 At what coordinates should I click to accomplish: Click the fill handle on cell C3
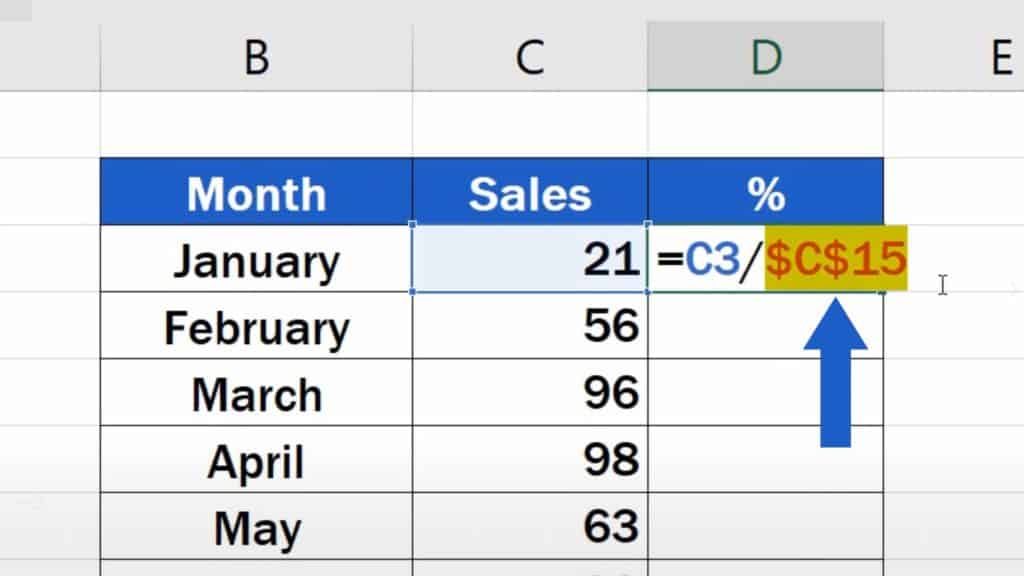(648, 293)
